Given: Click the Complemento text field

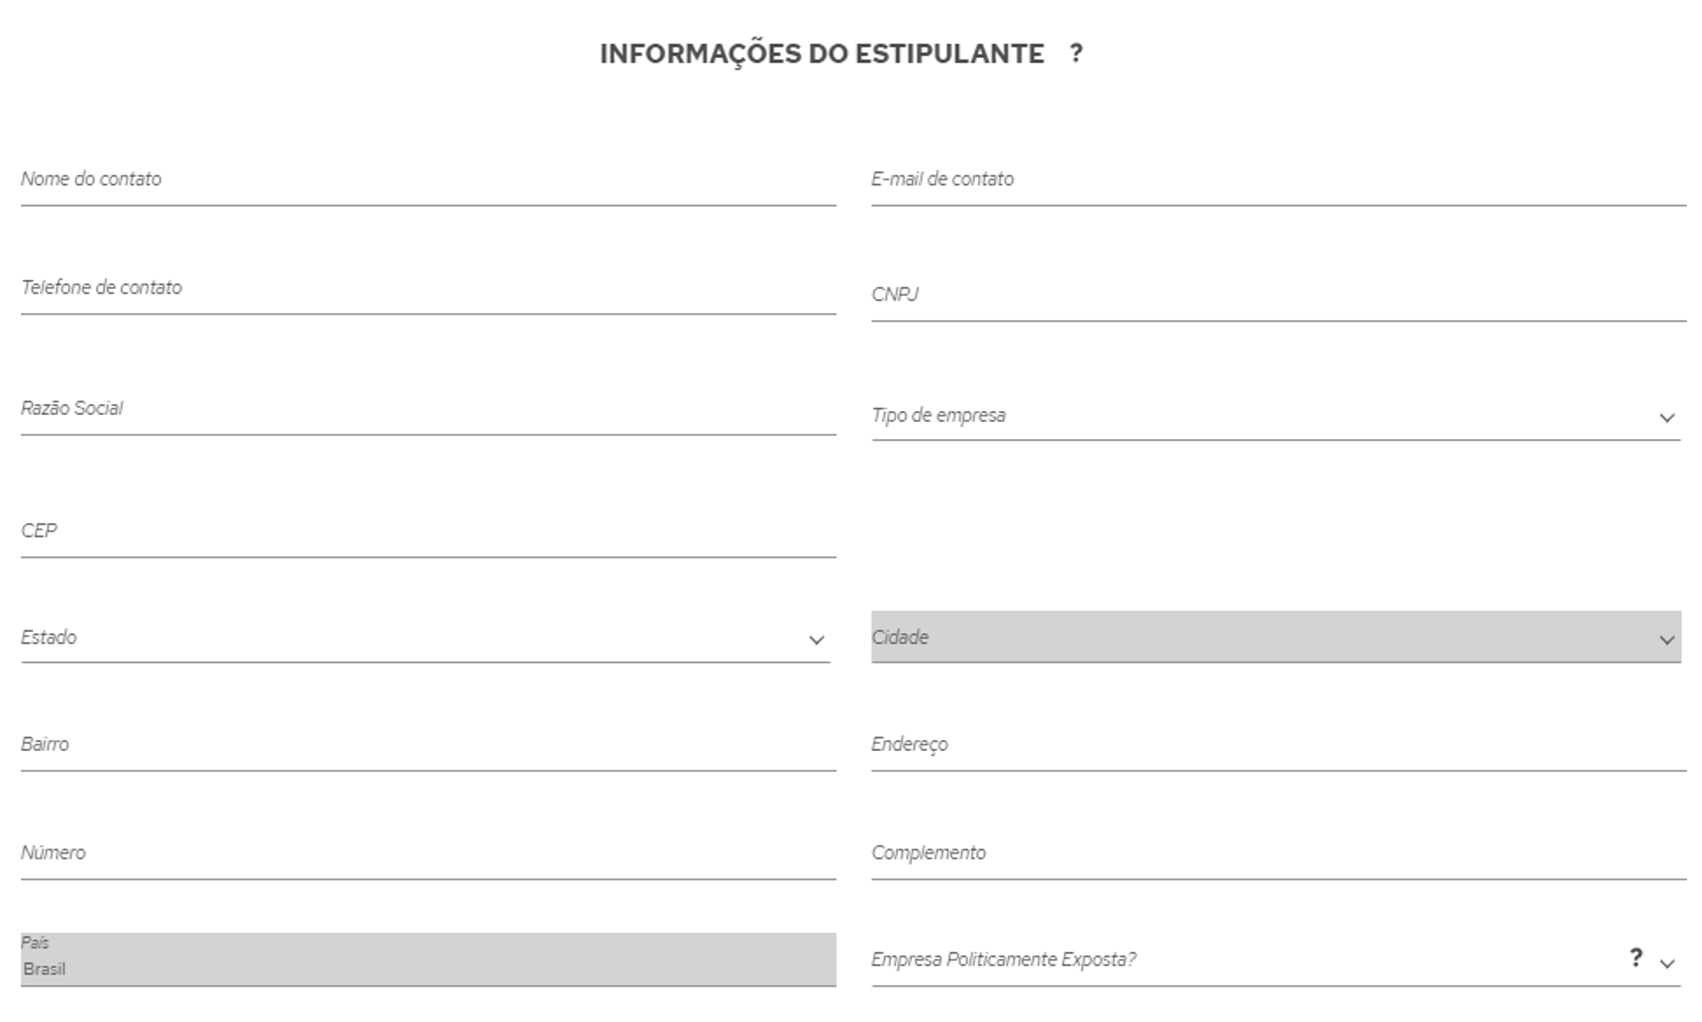Looking at the screenshot, I should point(1278,854).
